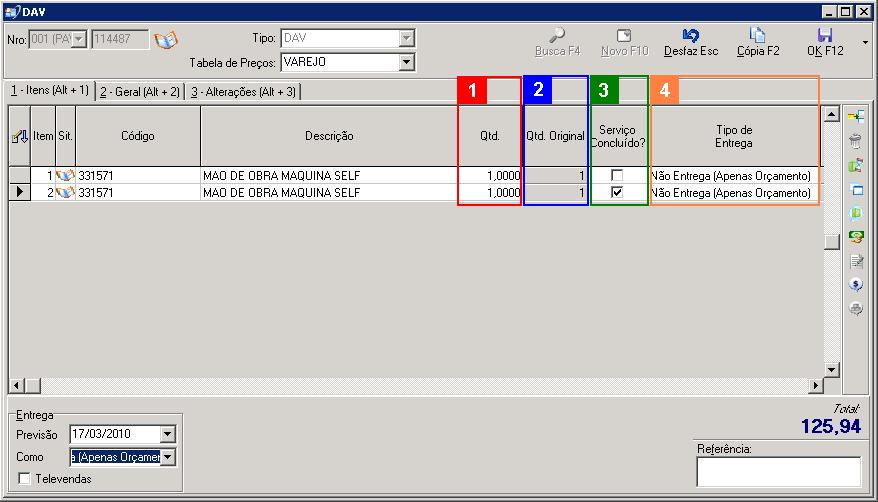Click the Qtd. column header
Viewport: 878px width, 502px height.
(x=490, y=136)
